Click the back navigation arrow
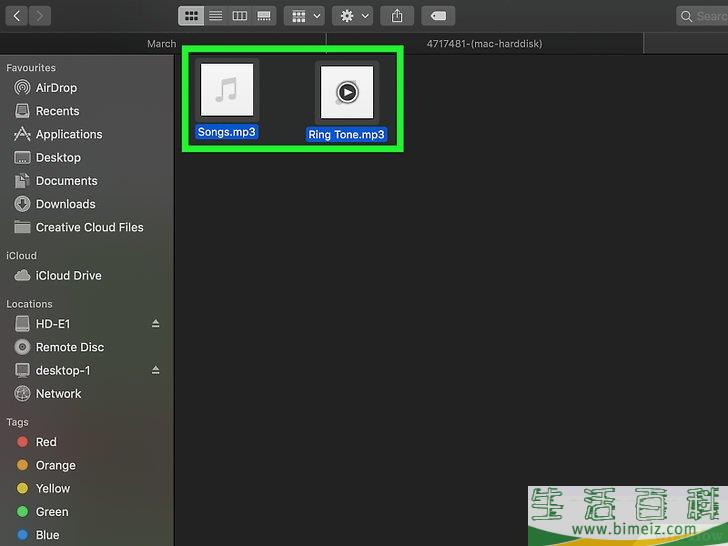The height and width of the screenshot is (546, 728). point(17,16)
